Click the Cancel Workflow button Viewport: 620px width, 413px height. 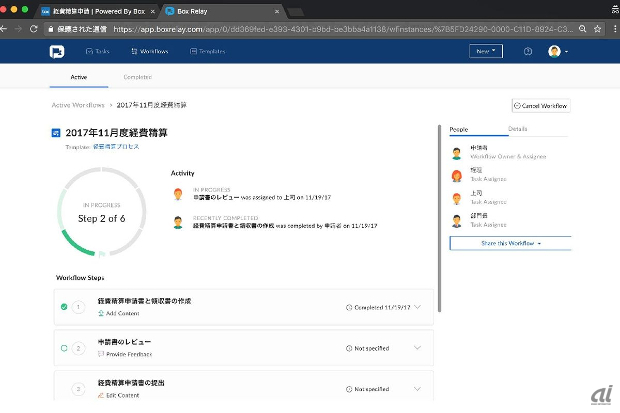tap(540, 105)
